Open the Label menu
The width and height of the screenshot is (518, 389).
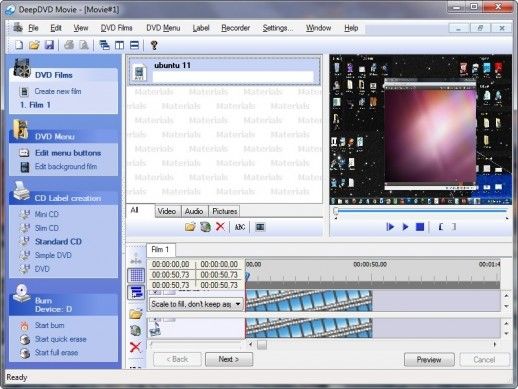tap(201, 28)
